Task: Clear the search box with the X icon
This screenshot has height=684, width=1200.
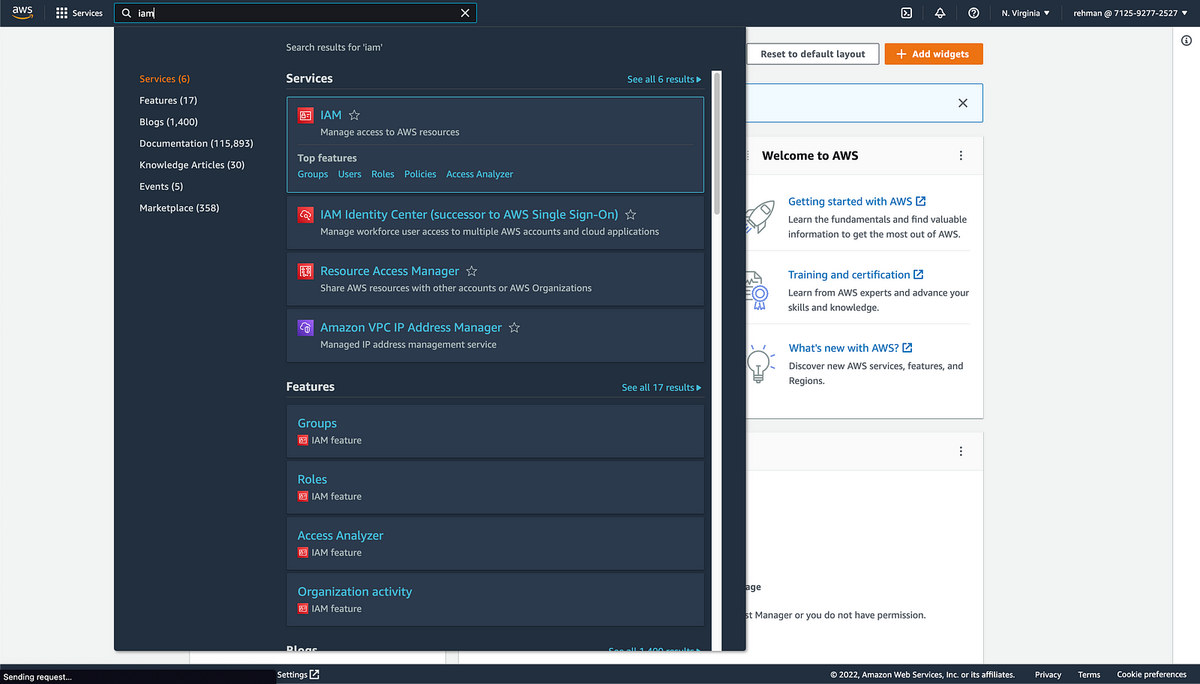Action: 465,13
